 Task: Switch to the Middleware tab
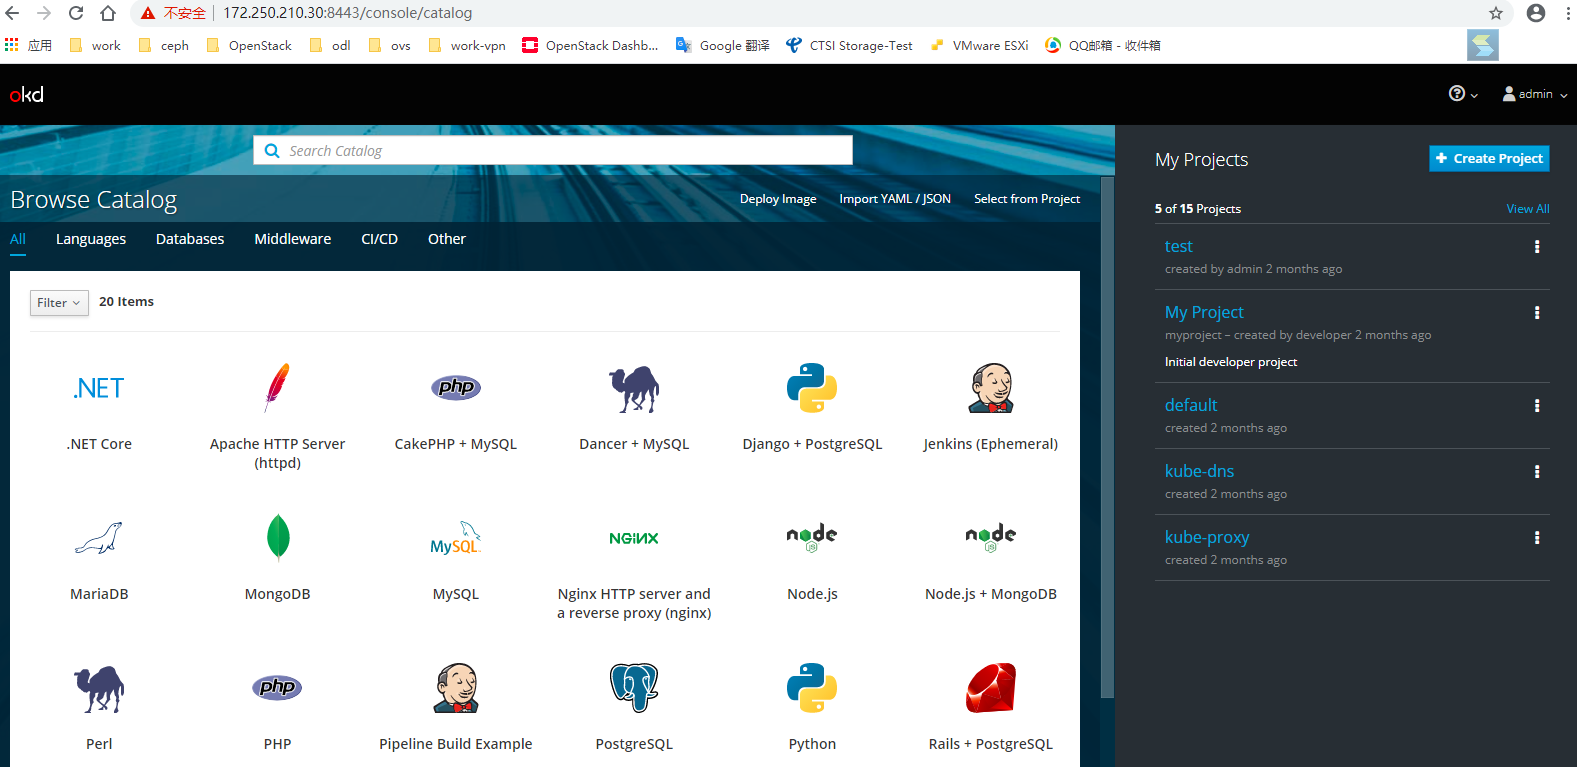click(292, 239)
